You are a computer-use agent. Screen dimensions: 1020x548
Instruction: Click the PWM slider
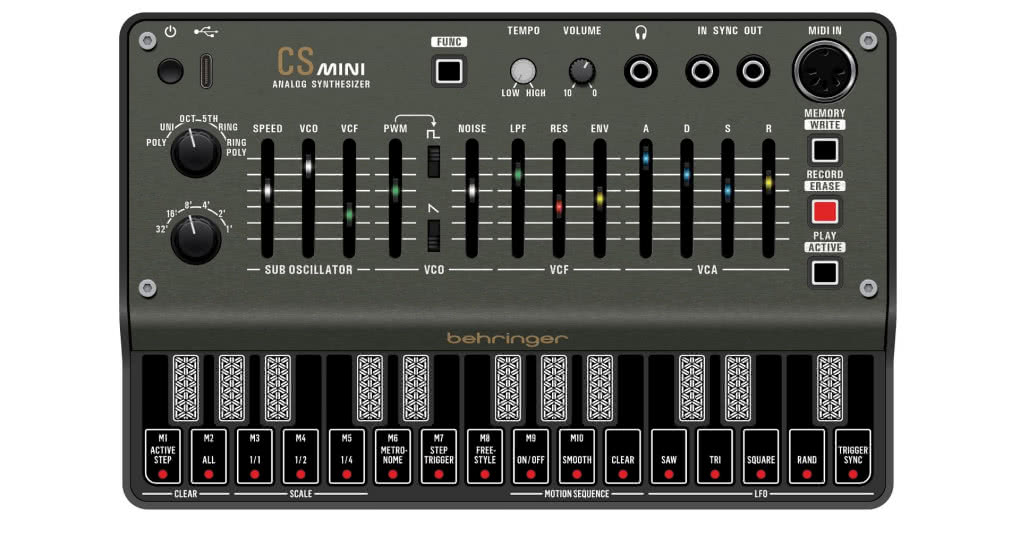395,199
